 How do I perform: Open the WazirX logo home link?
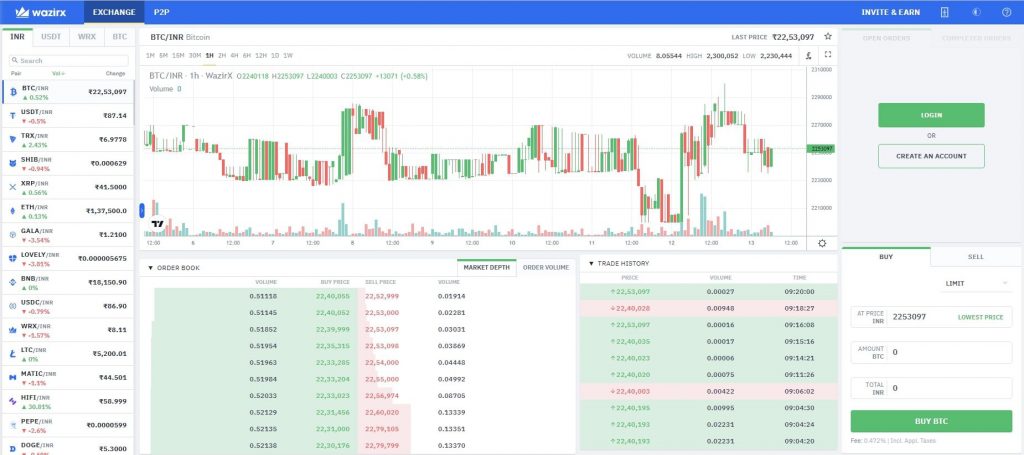click(40, 12)
